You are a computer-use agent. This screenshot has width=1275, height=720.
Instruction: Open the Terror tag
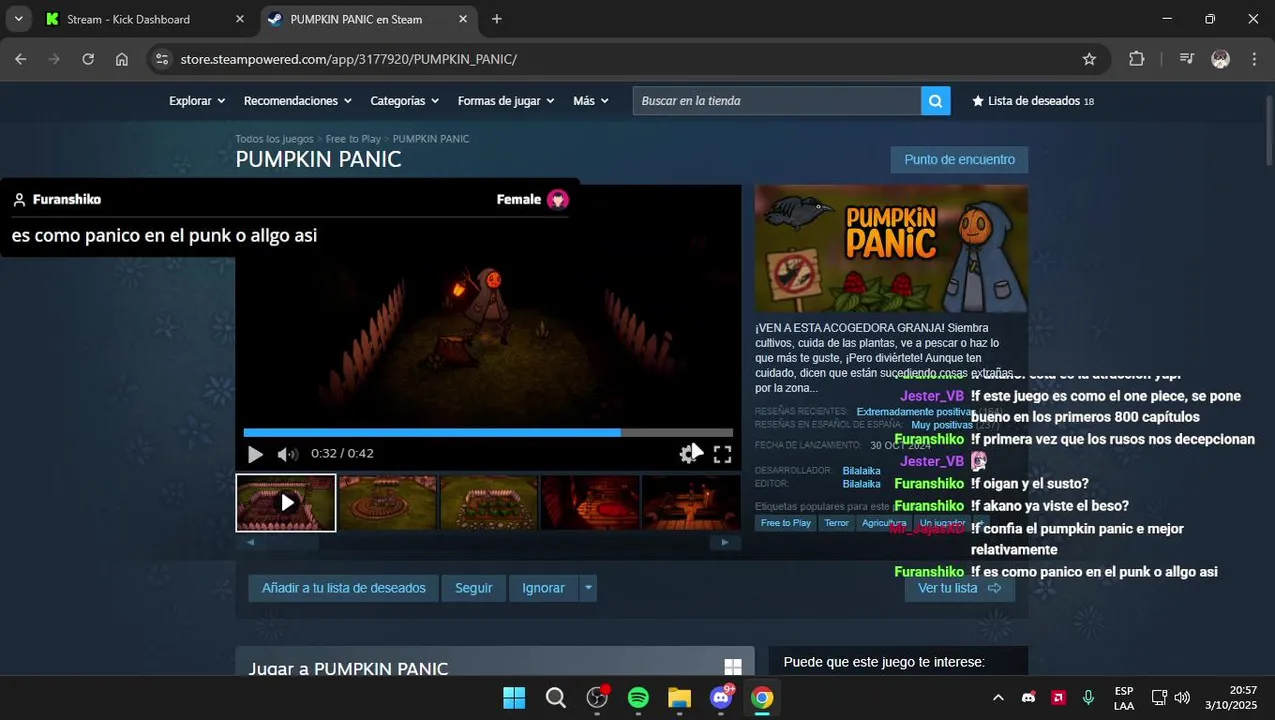tap(837, 523)
